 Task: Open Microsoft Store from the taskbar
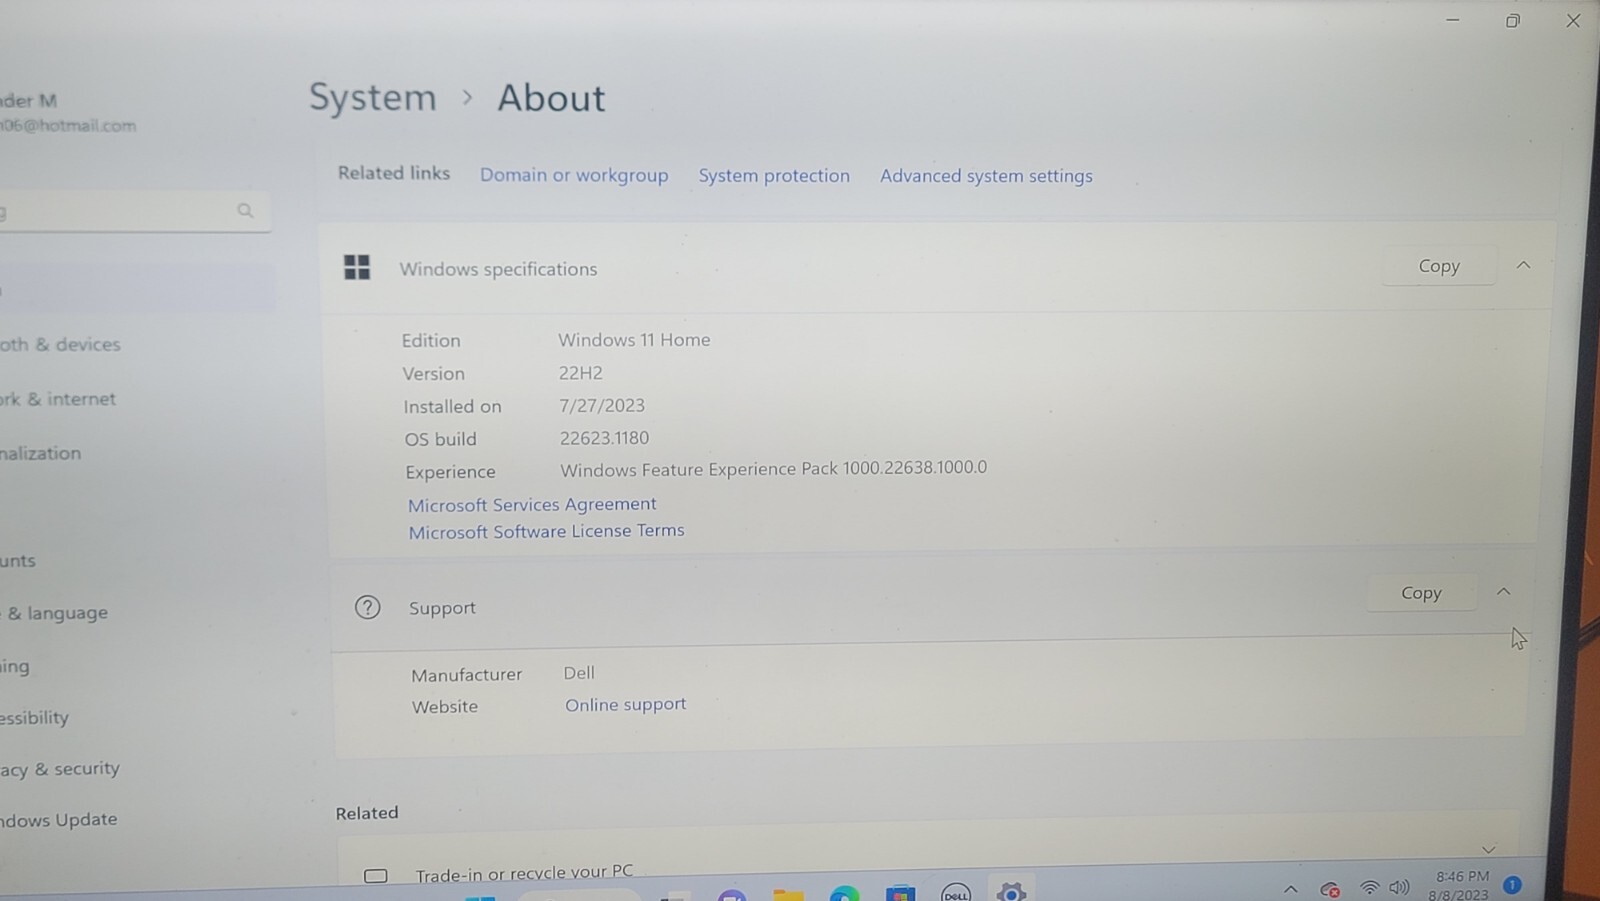(900, 892)
